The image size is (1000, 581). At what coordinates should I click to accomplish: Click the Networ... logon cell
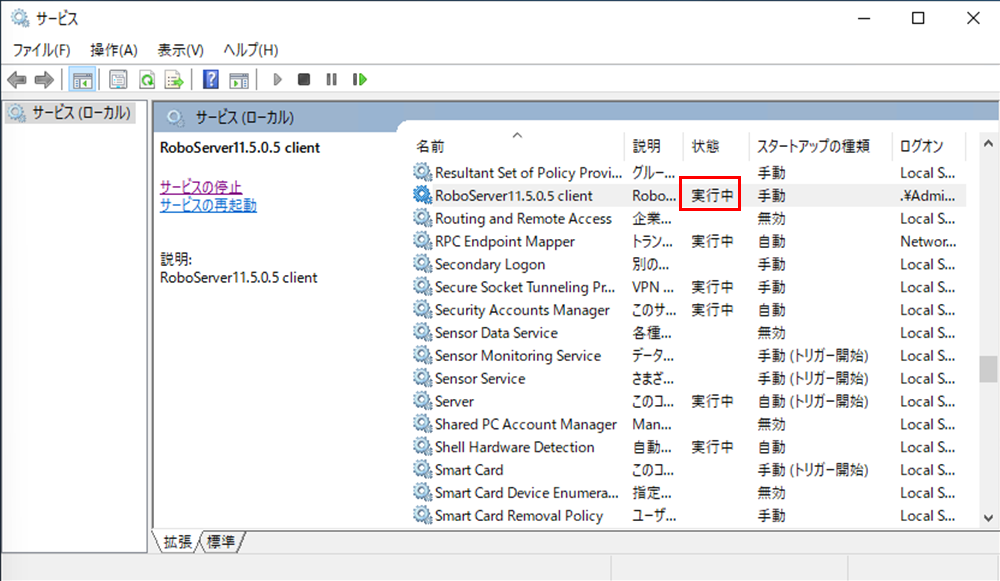(x=928, y=242)
